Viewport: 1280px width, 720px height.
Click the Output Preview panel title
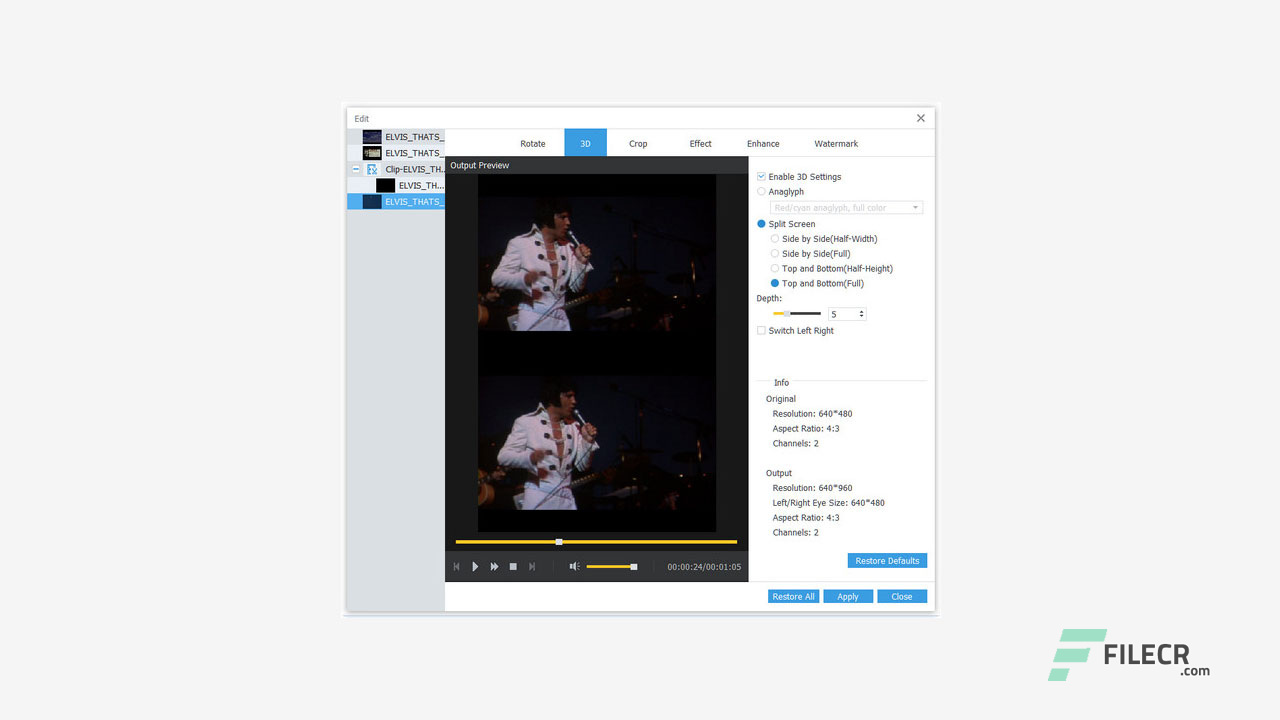480,165
